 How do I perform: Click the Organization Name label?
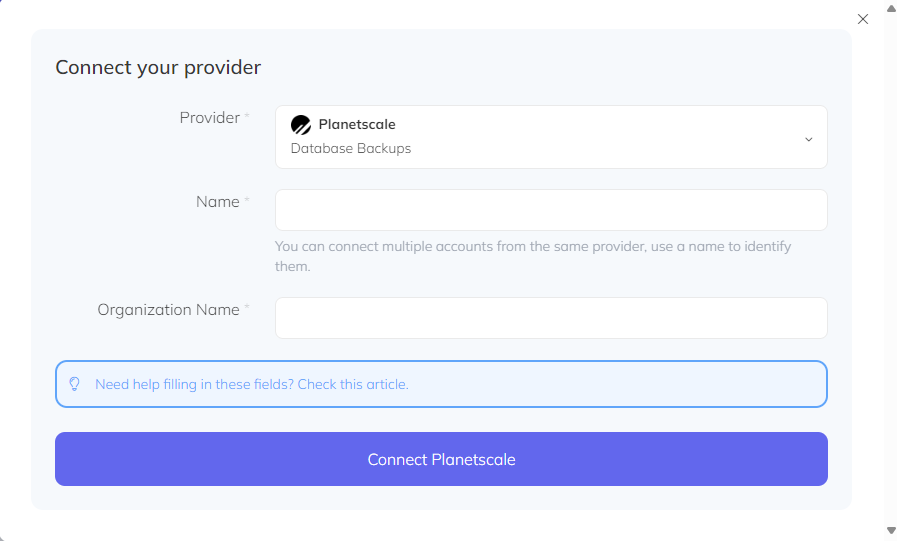coord(168,310)
